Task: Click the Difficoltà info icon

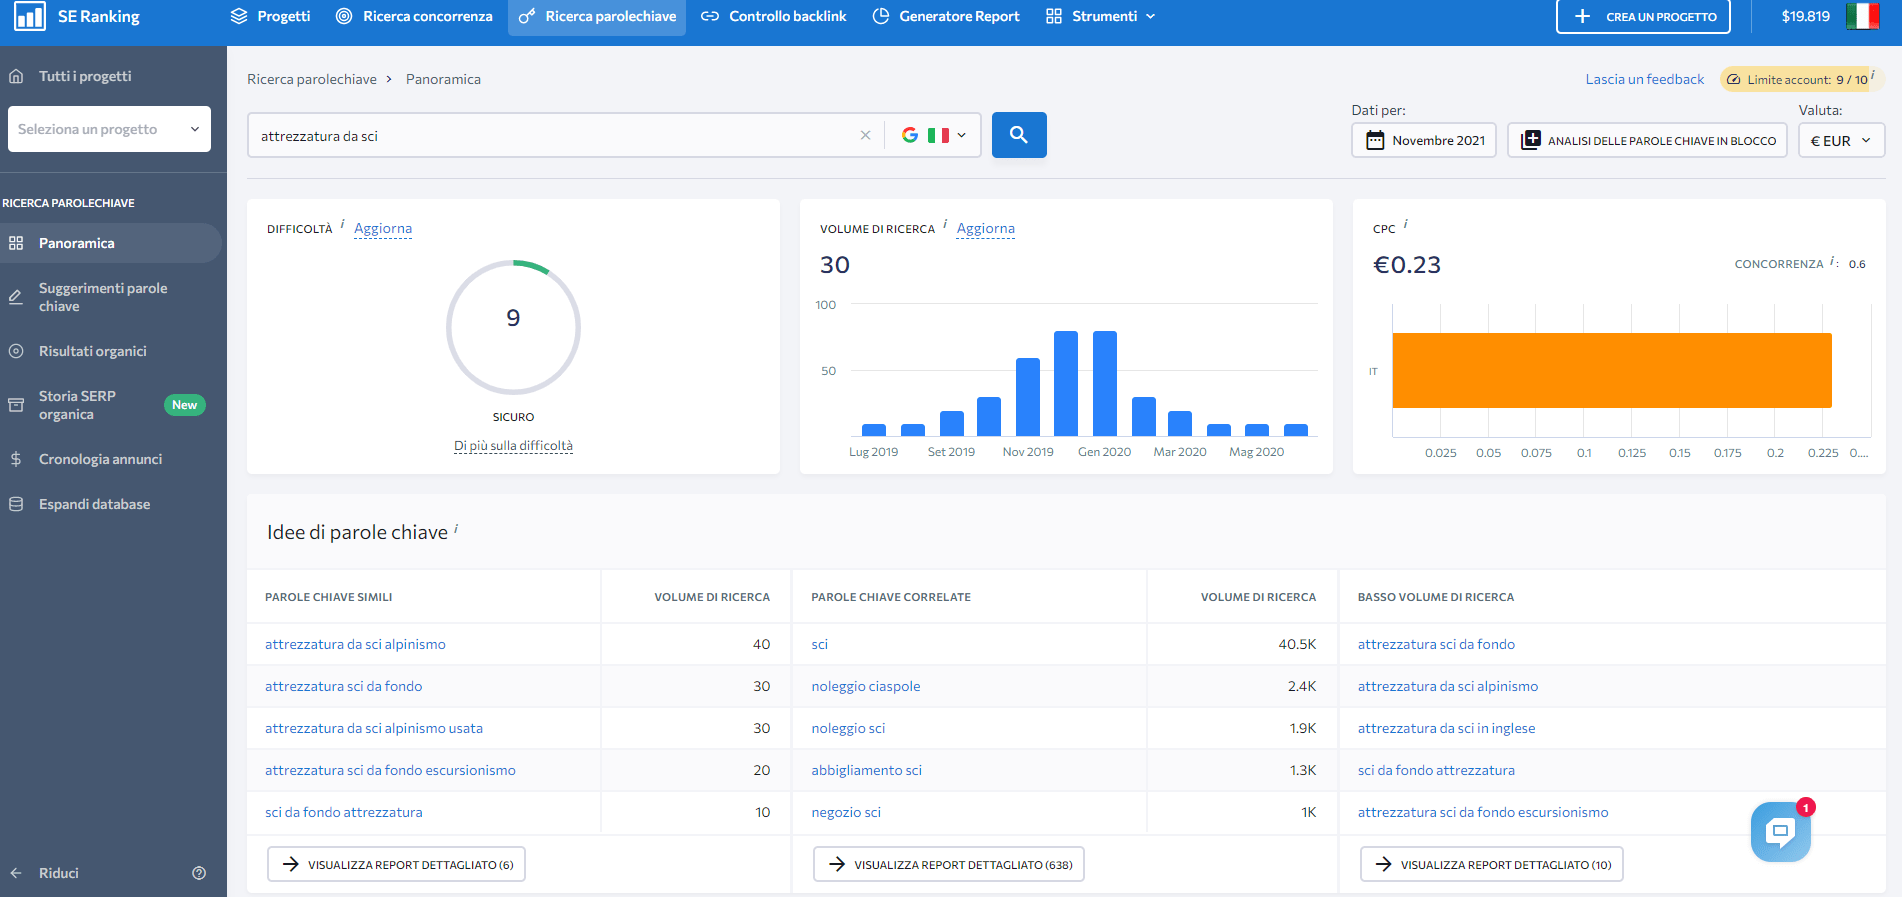Action: 342,224
